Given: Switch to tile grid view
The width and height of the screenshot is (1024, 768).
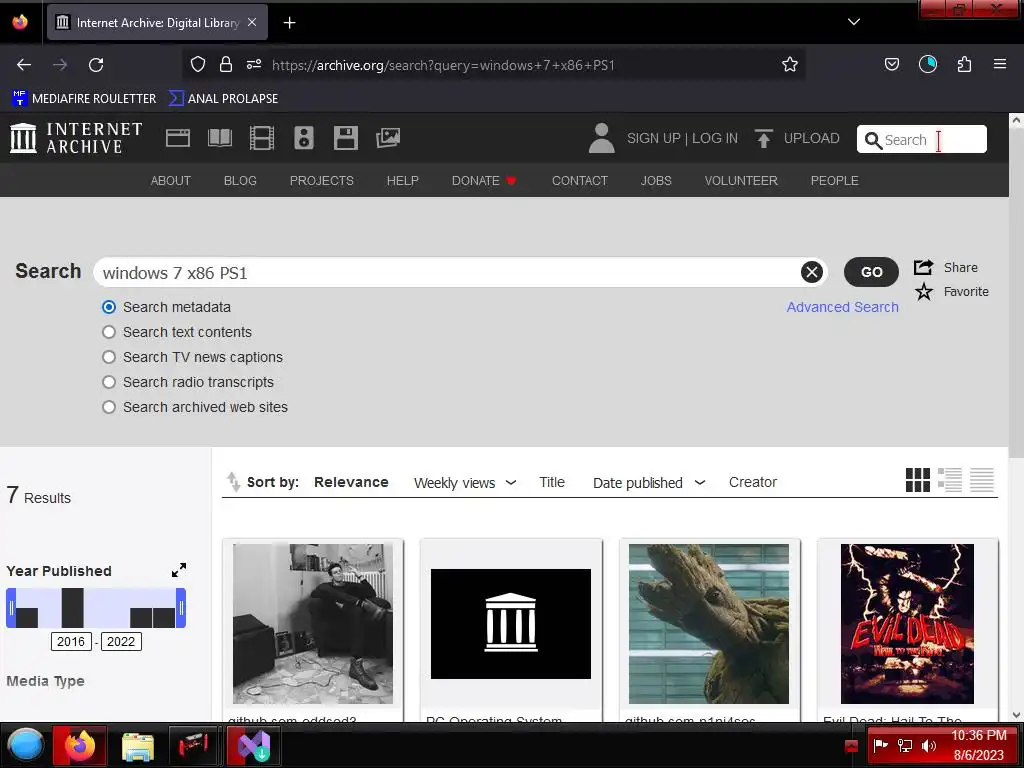Looking at the screenshot, I should tap(918, 480).
